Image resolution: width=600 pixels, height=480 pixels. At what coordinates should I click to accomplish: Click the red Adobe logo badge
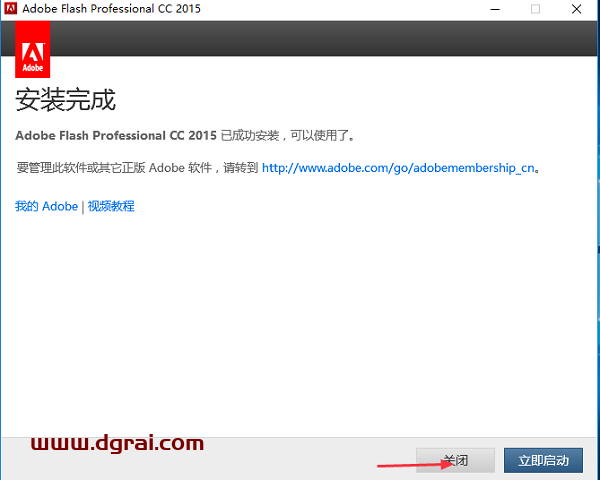coord(33,49)
